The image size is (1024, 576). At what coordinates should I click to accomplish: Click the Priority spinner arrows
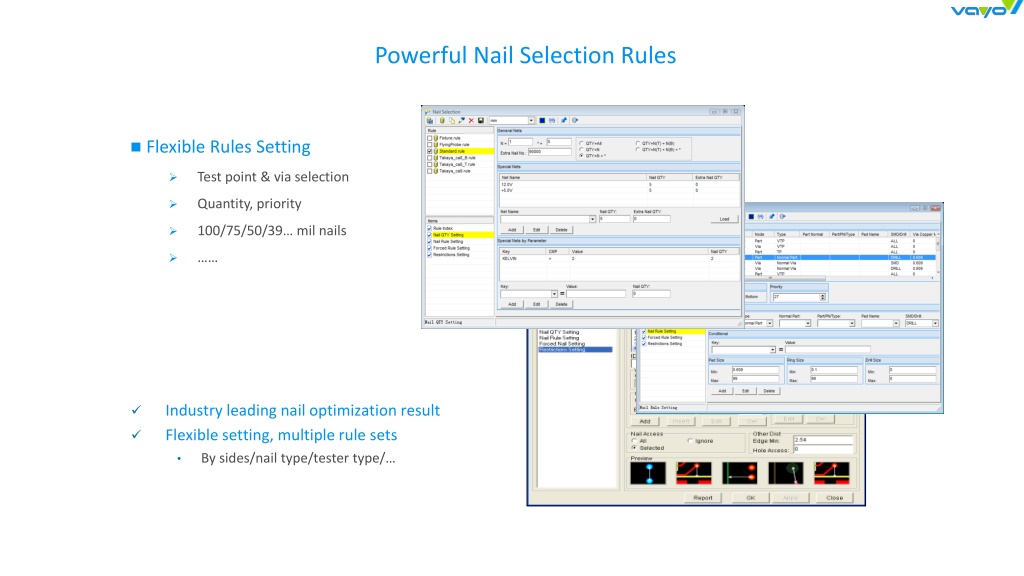click(823, 297)
